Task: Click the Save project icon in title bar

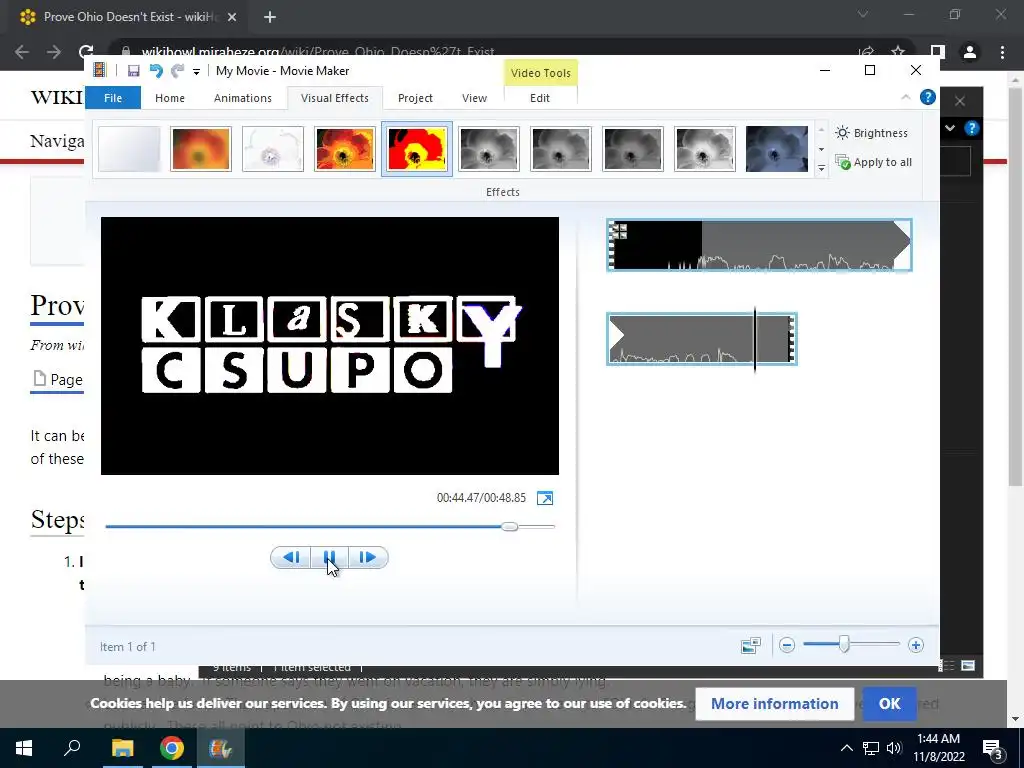Action: [x=133, y=71]
